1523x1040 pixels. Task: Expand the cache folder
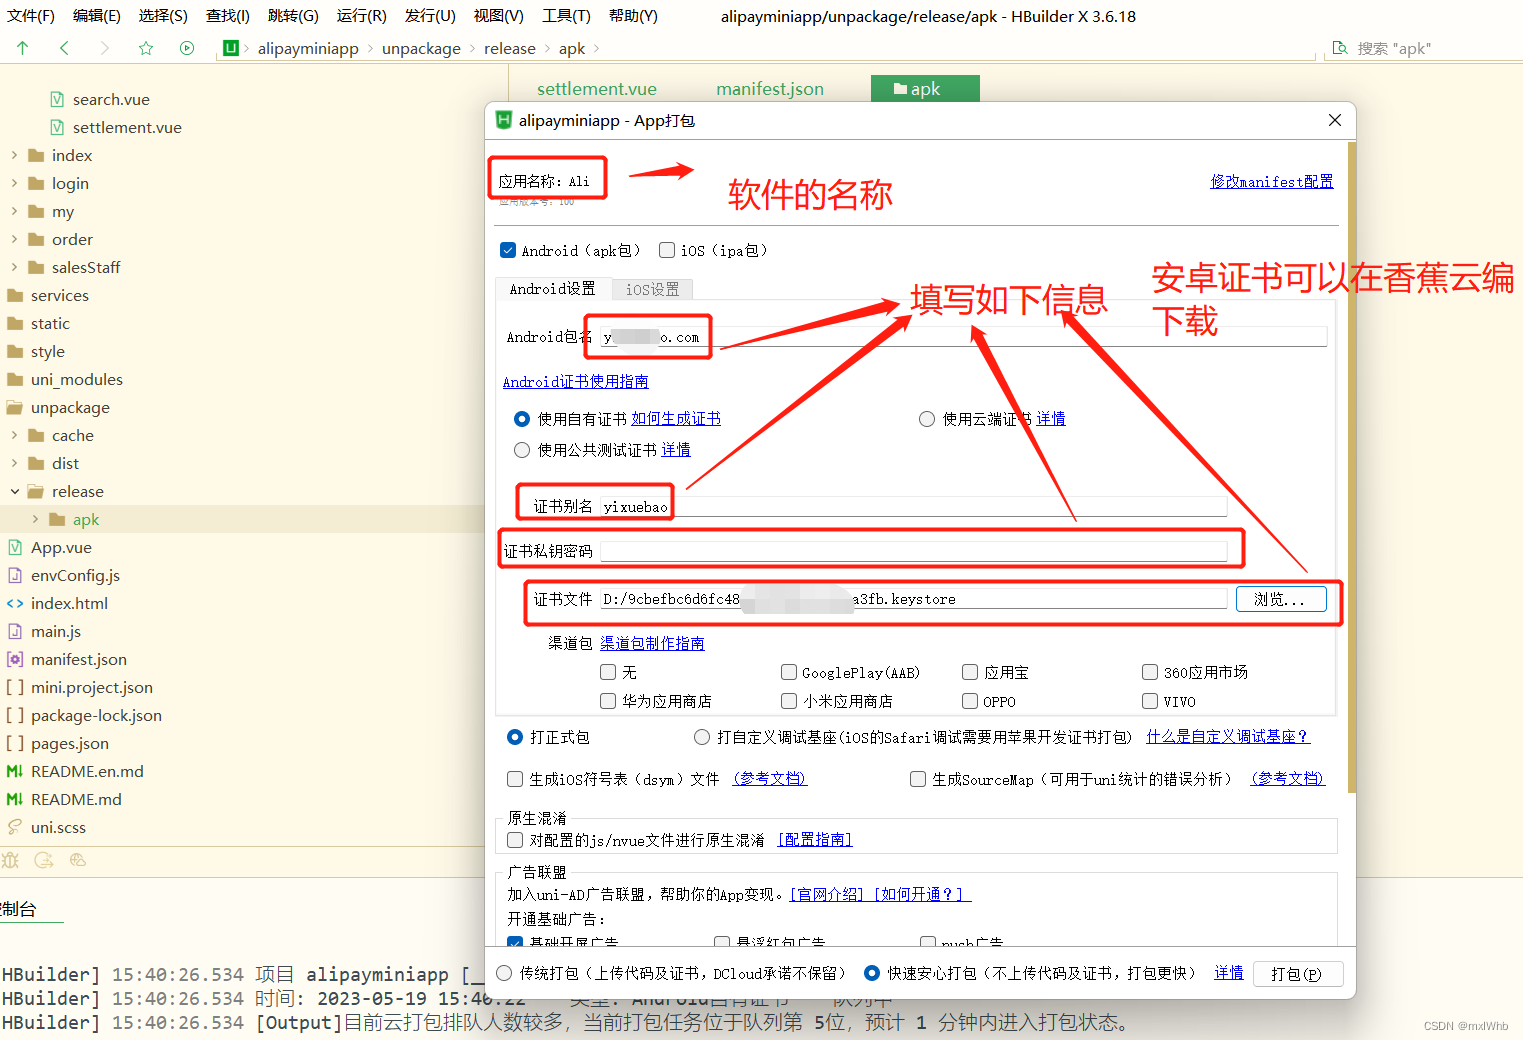point(14,435)
